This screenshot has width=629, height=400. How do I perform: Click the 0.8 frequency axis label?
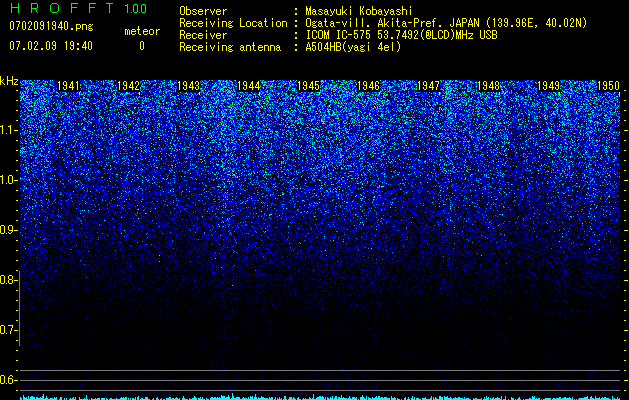coord(8,280)
